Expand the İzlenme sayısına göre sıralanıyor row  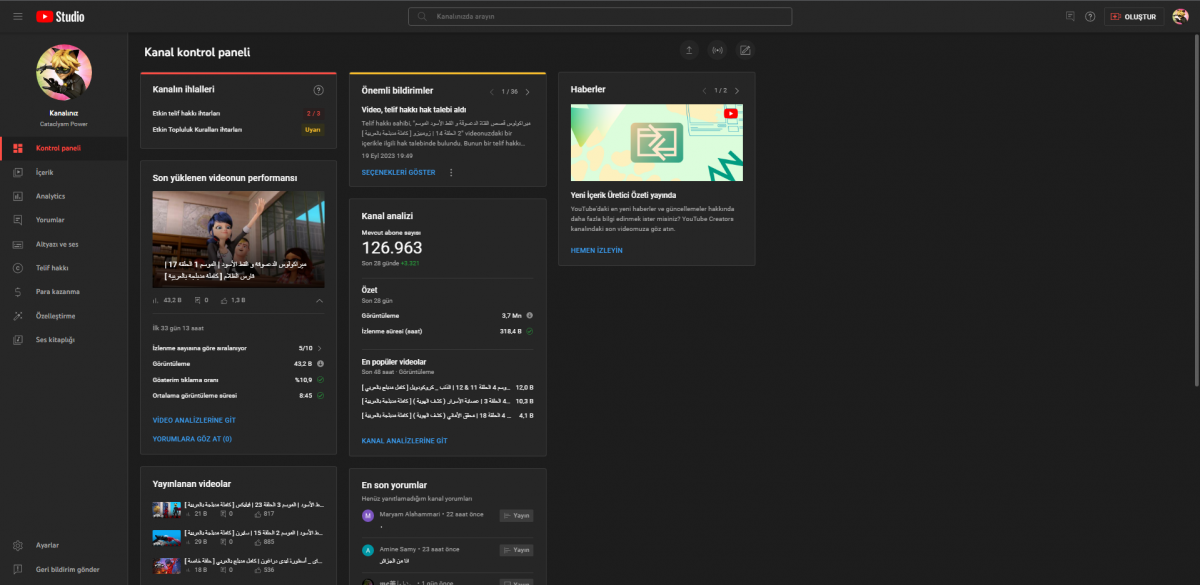coord(238,348)
